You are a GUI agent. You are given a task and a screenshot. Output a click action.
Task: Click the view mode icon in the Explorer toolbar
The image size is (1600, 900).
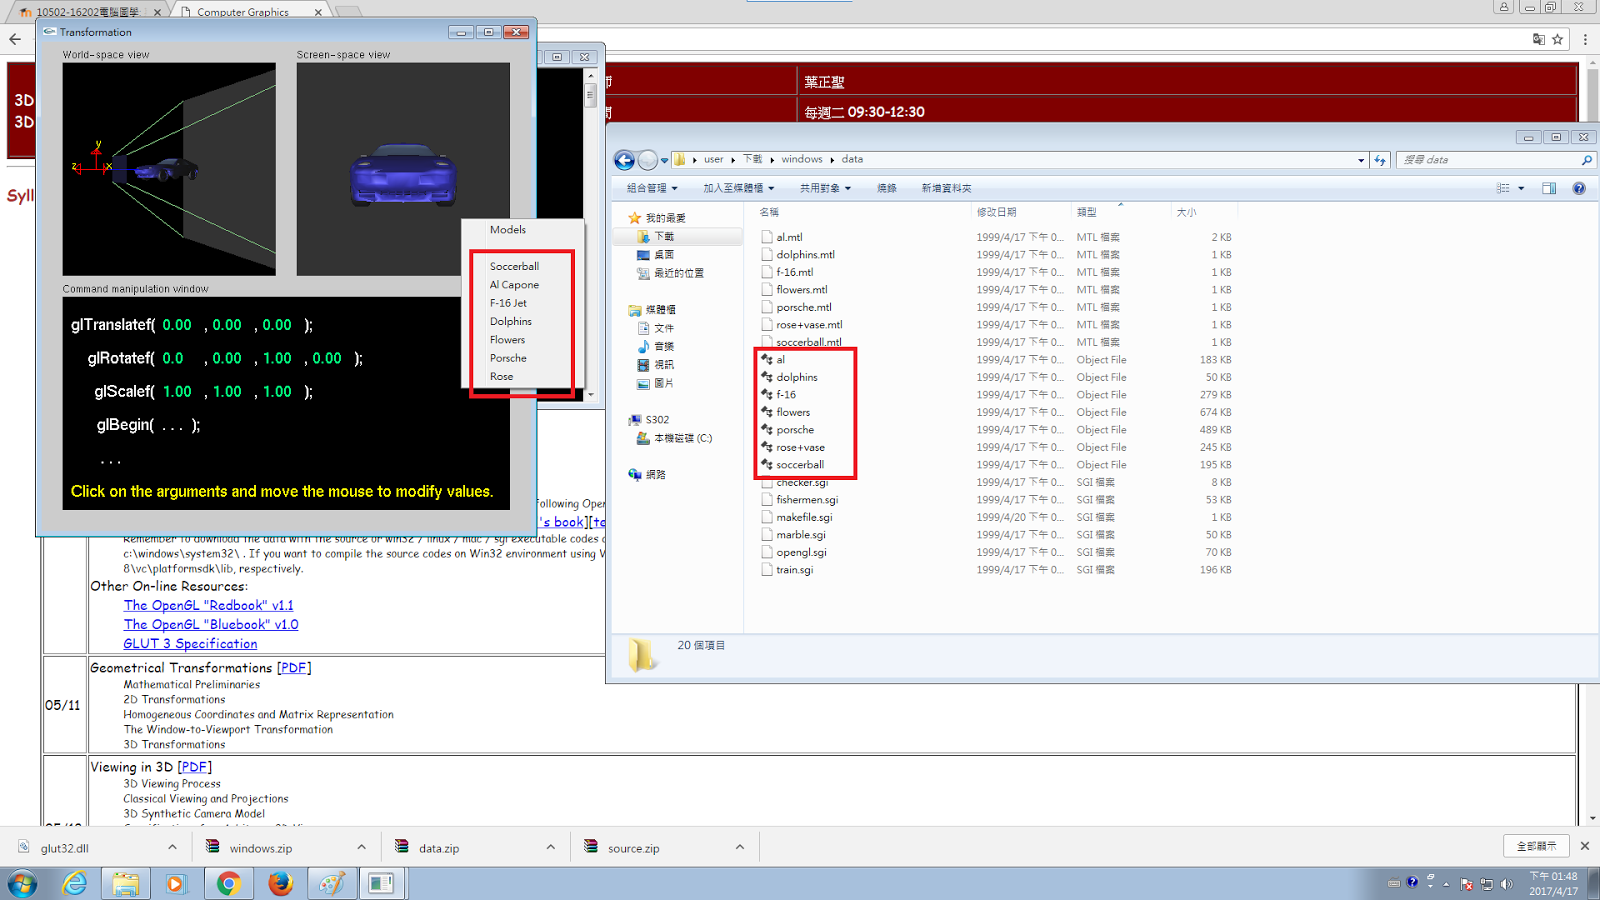(1503, 188)
